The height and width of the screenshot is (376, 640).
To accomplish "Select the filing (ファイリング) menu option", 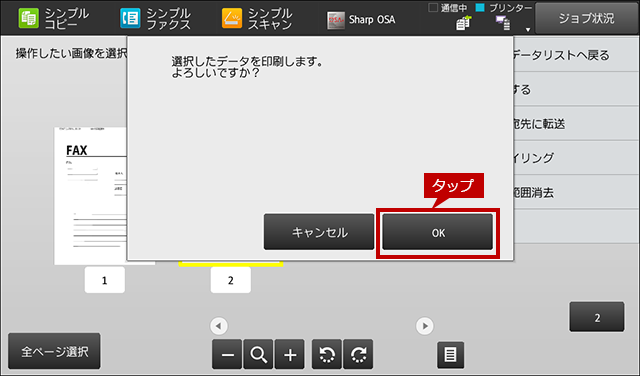I will 576,158.
